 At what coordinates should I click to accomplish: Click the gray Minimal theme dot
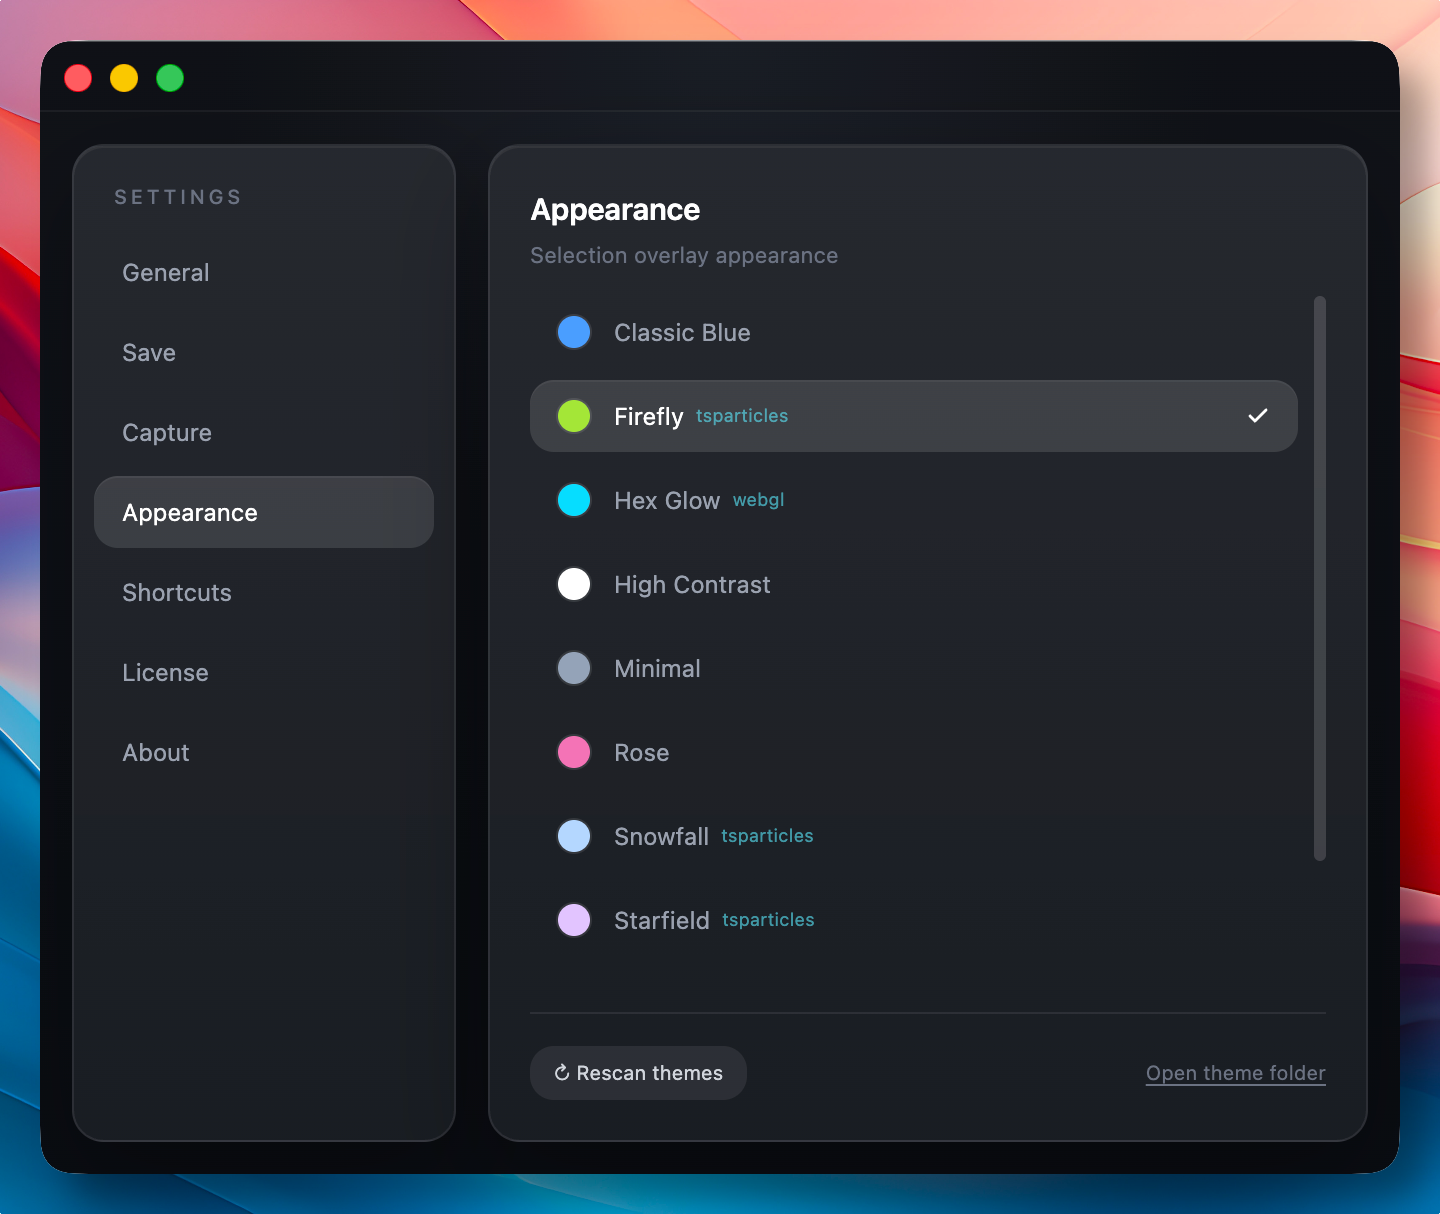coord(574,668)
